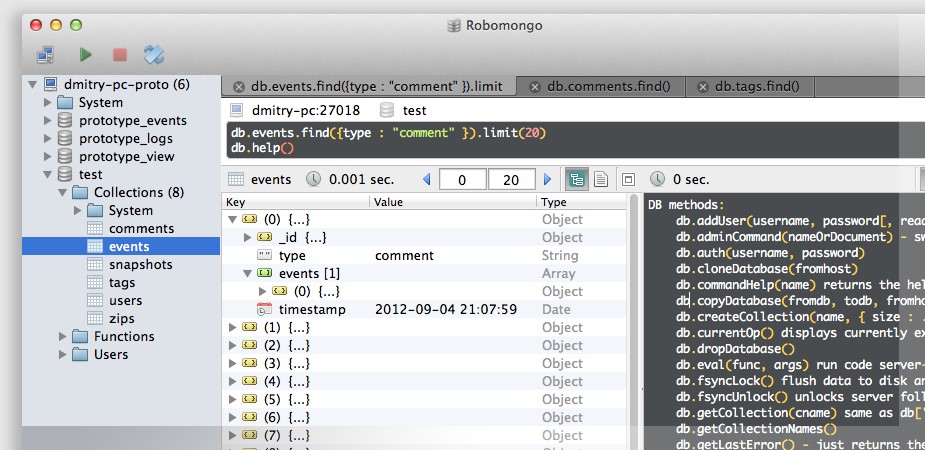Run the query with green play button

pos(86,54)
